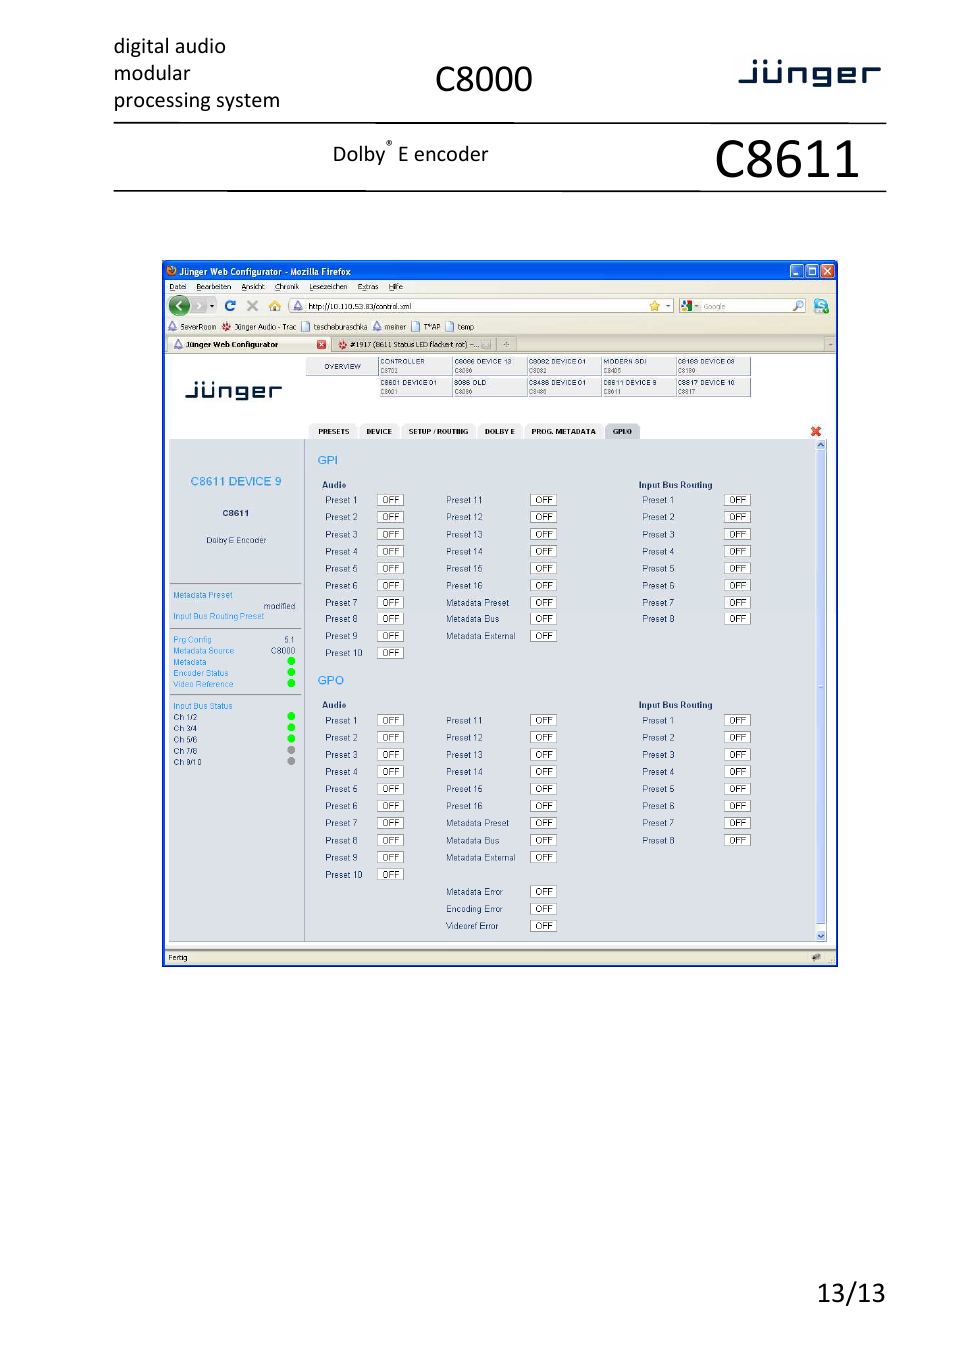The width and height of the screenshot is (954, 1351).
Task: Select the GPI/O tab
Action: pos(622,432)
